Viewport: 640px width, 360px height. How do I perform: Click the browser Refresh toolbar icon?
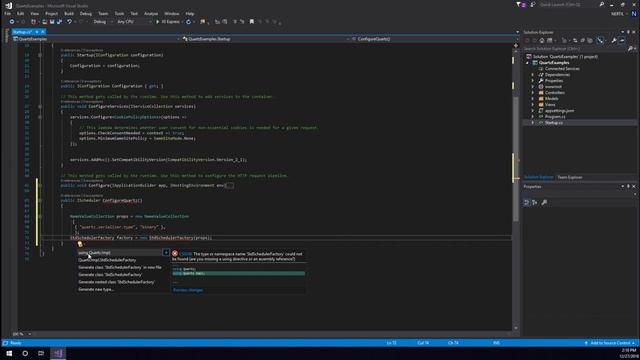point(188,22)
